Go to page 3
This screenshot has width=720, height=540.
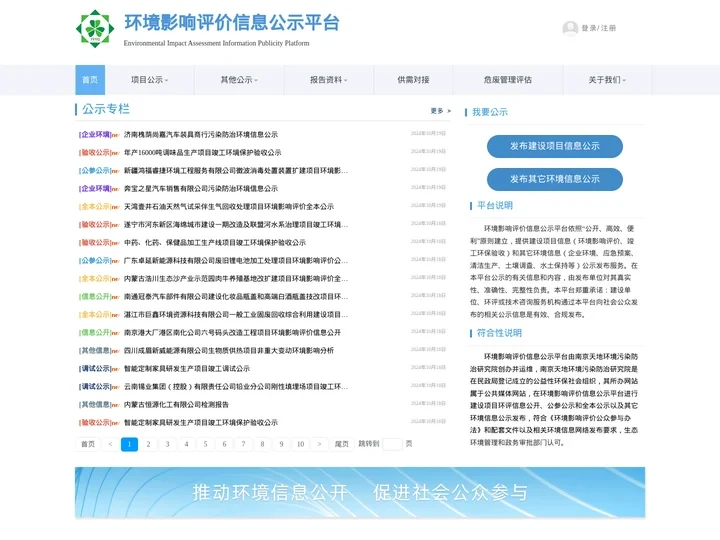coord(168,444)
